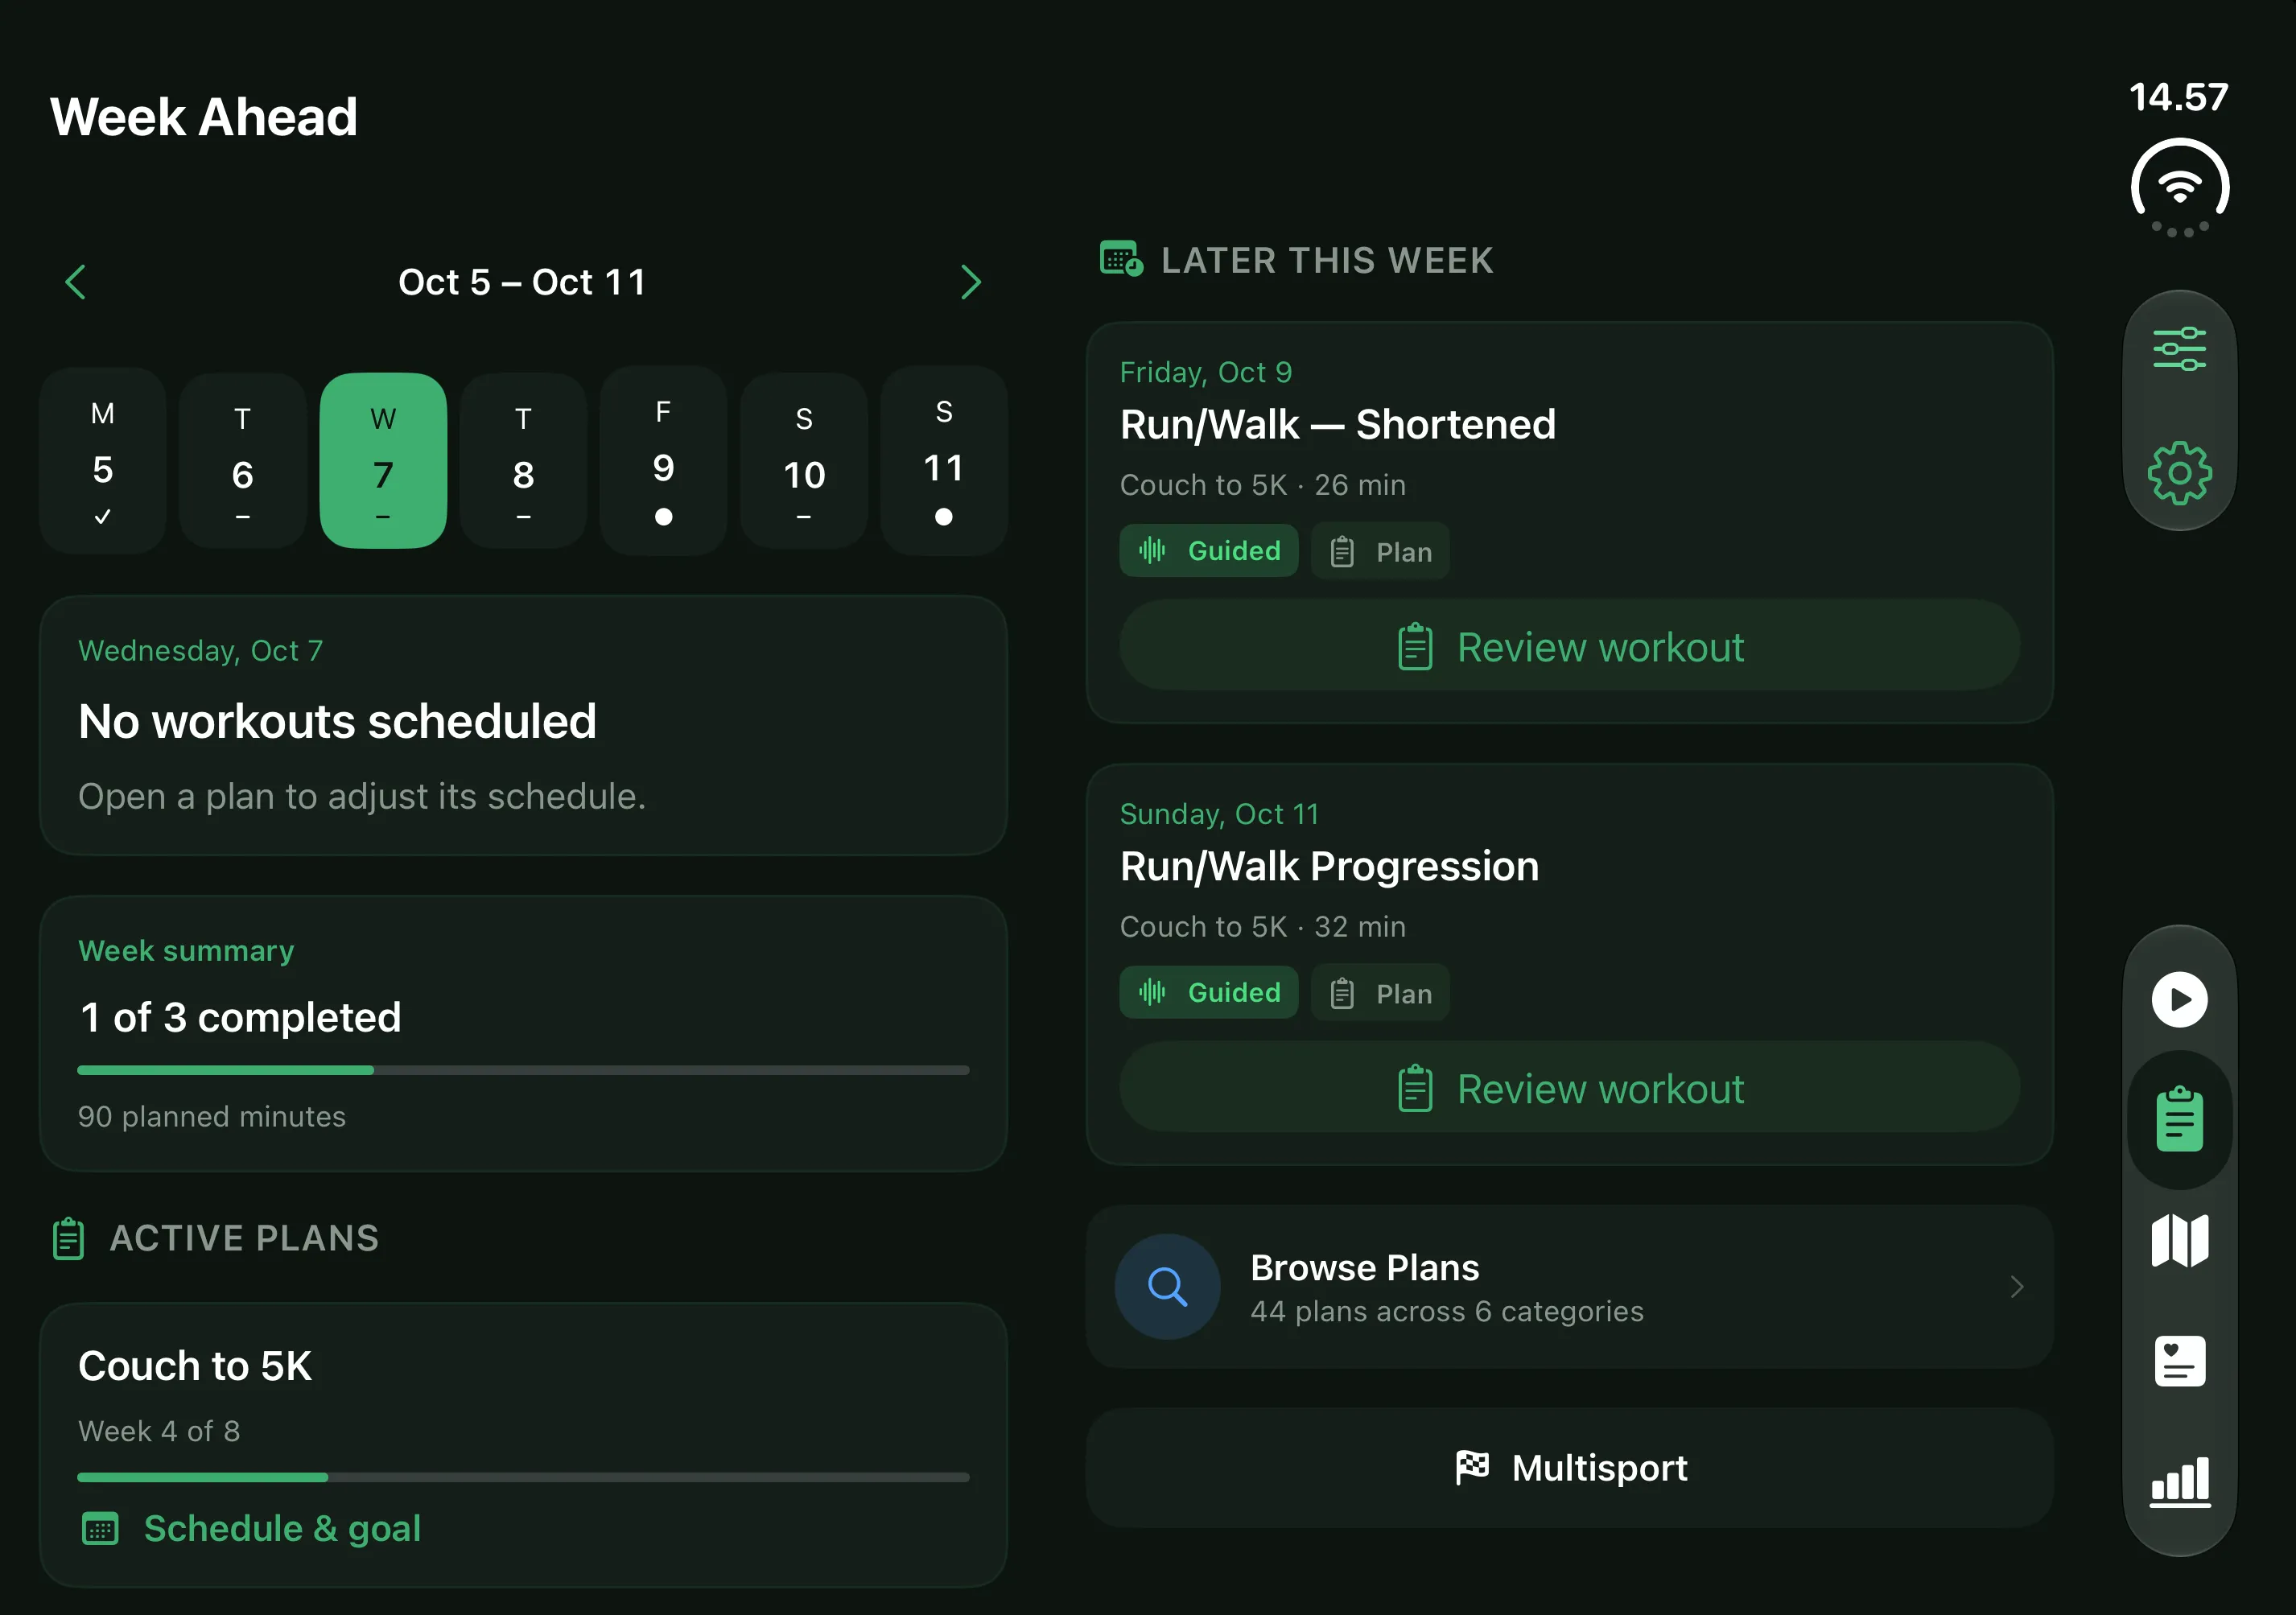The height and width of the screenshot is (1615, 2296).
Task: Select Tuesday 6 in week strip
Action: click(x=243, y=461)
